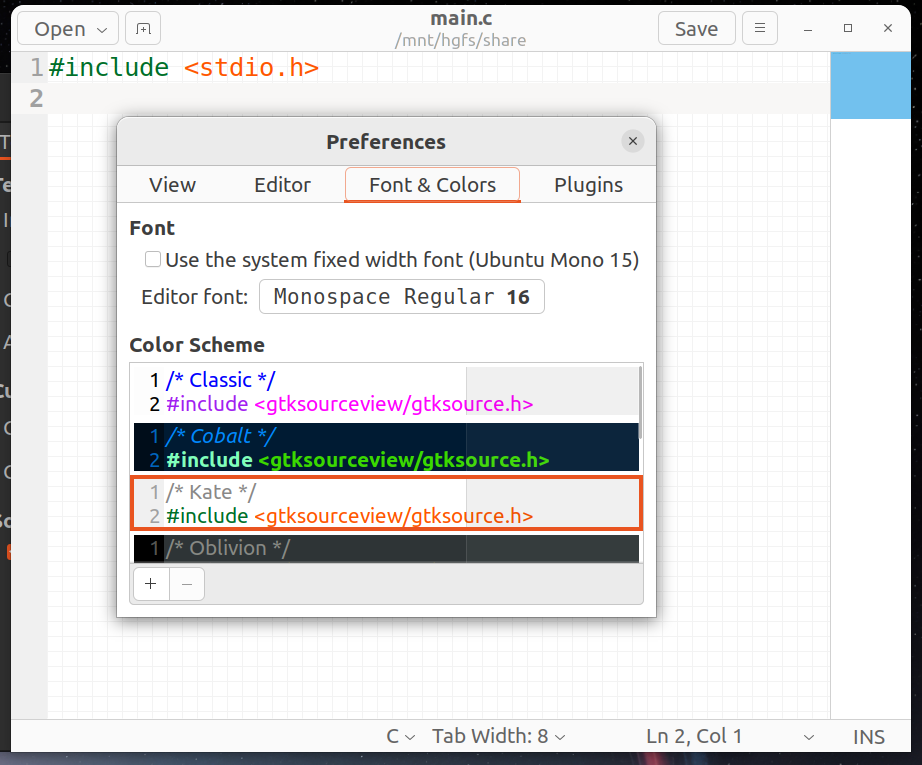Add a color scheme with plus button
This screenshot has width=922, height=765.
(151, 583)
